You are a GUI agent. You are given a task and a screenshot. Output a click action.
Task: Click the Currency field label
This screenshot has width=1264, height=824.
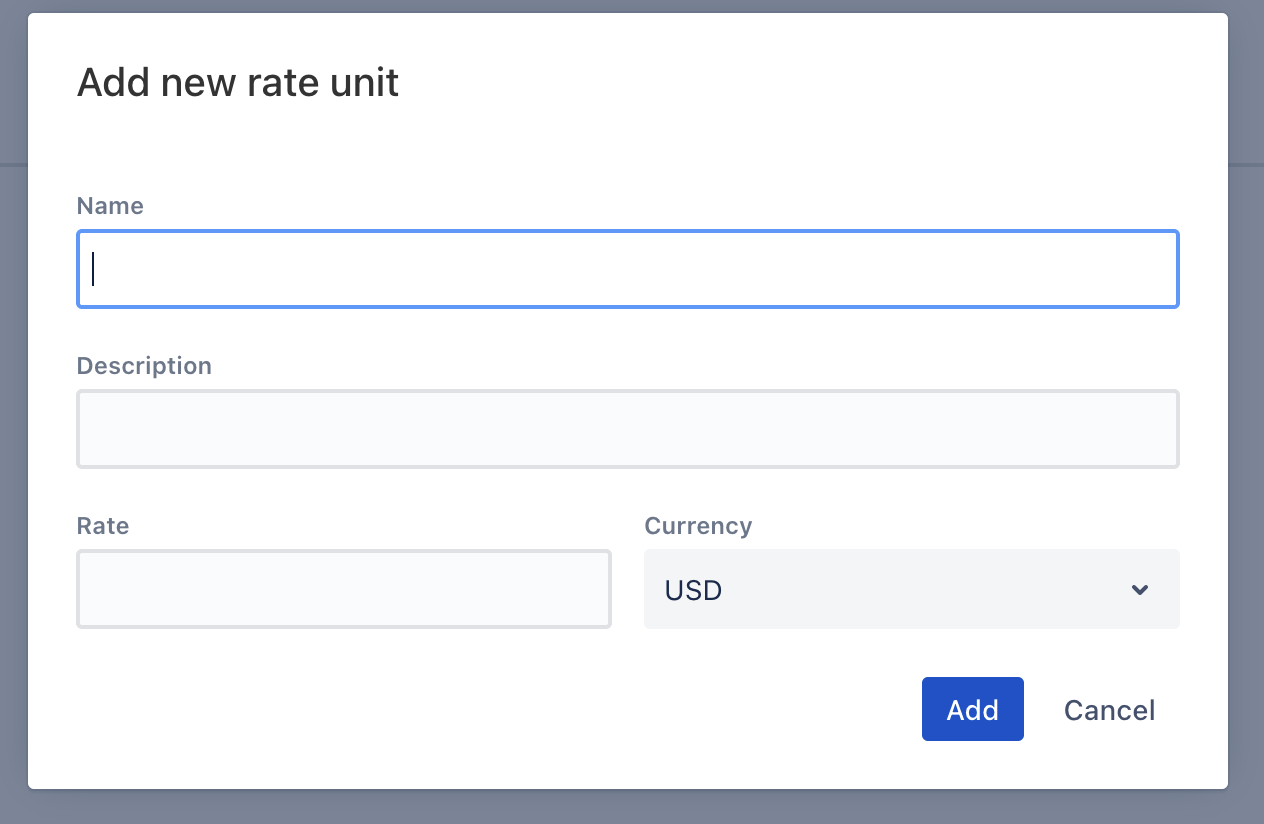[698, 526]
